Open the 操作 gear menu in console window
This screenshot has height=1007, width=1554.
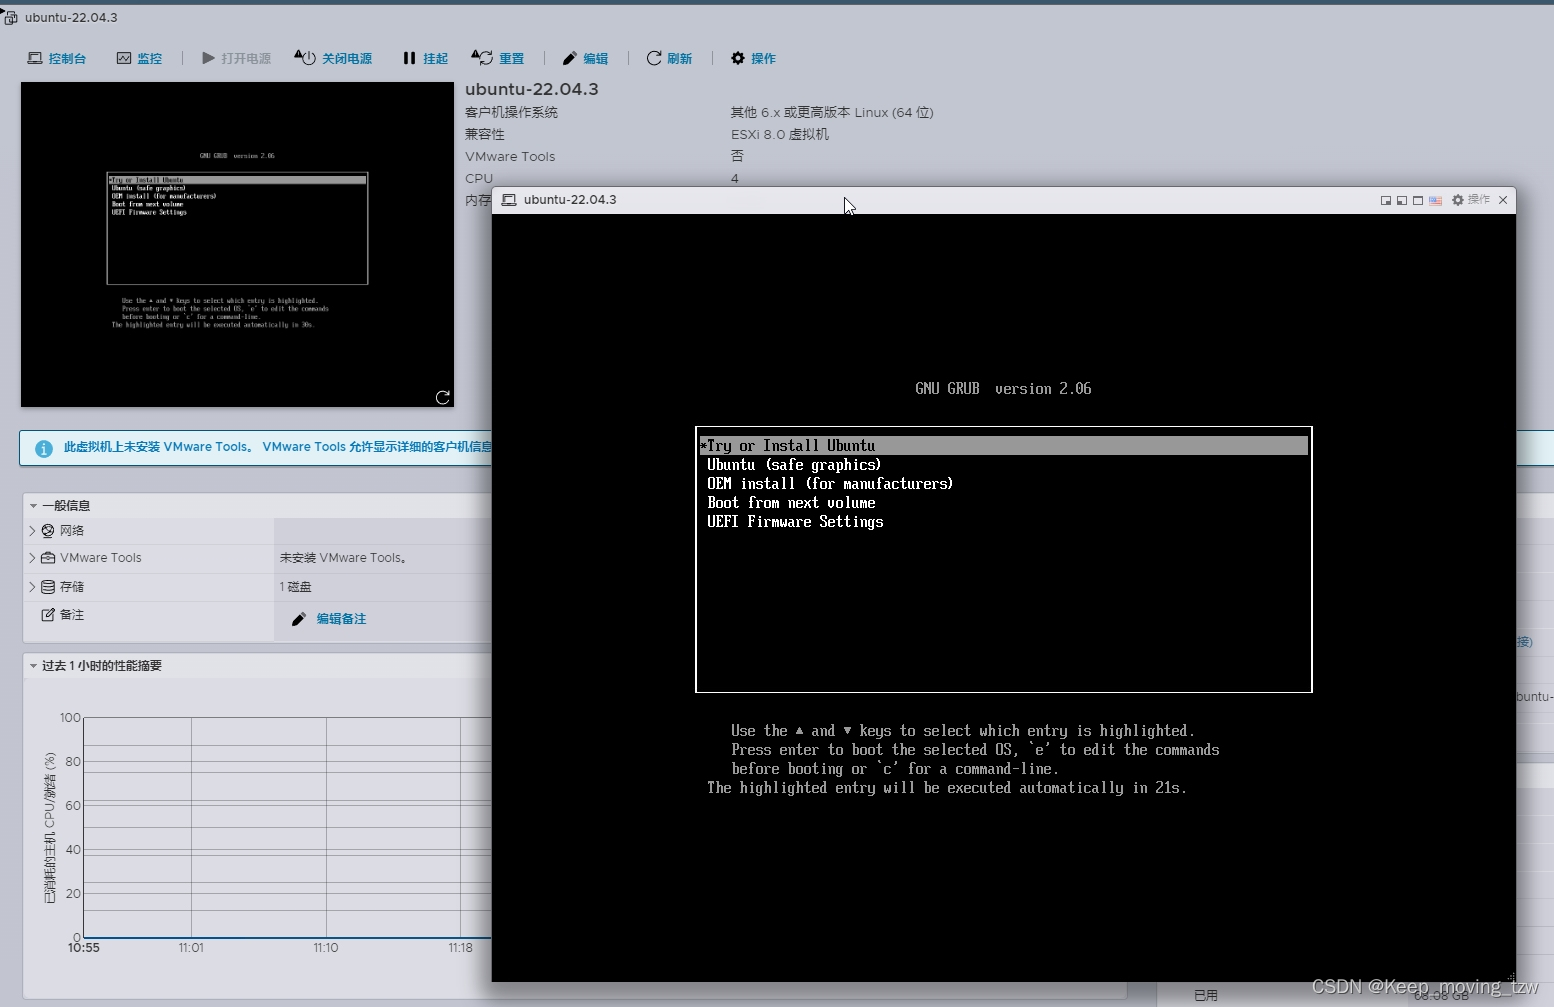coord(1471,200)
